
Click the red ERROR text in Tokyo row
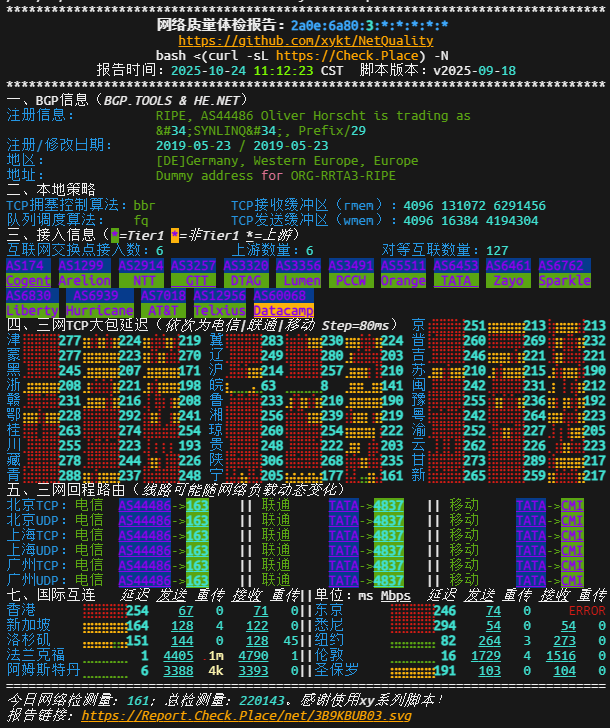[x=587, y=610]
